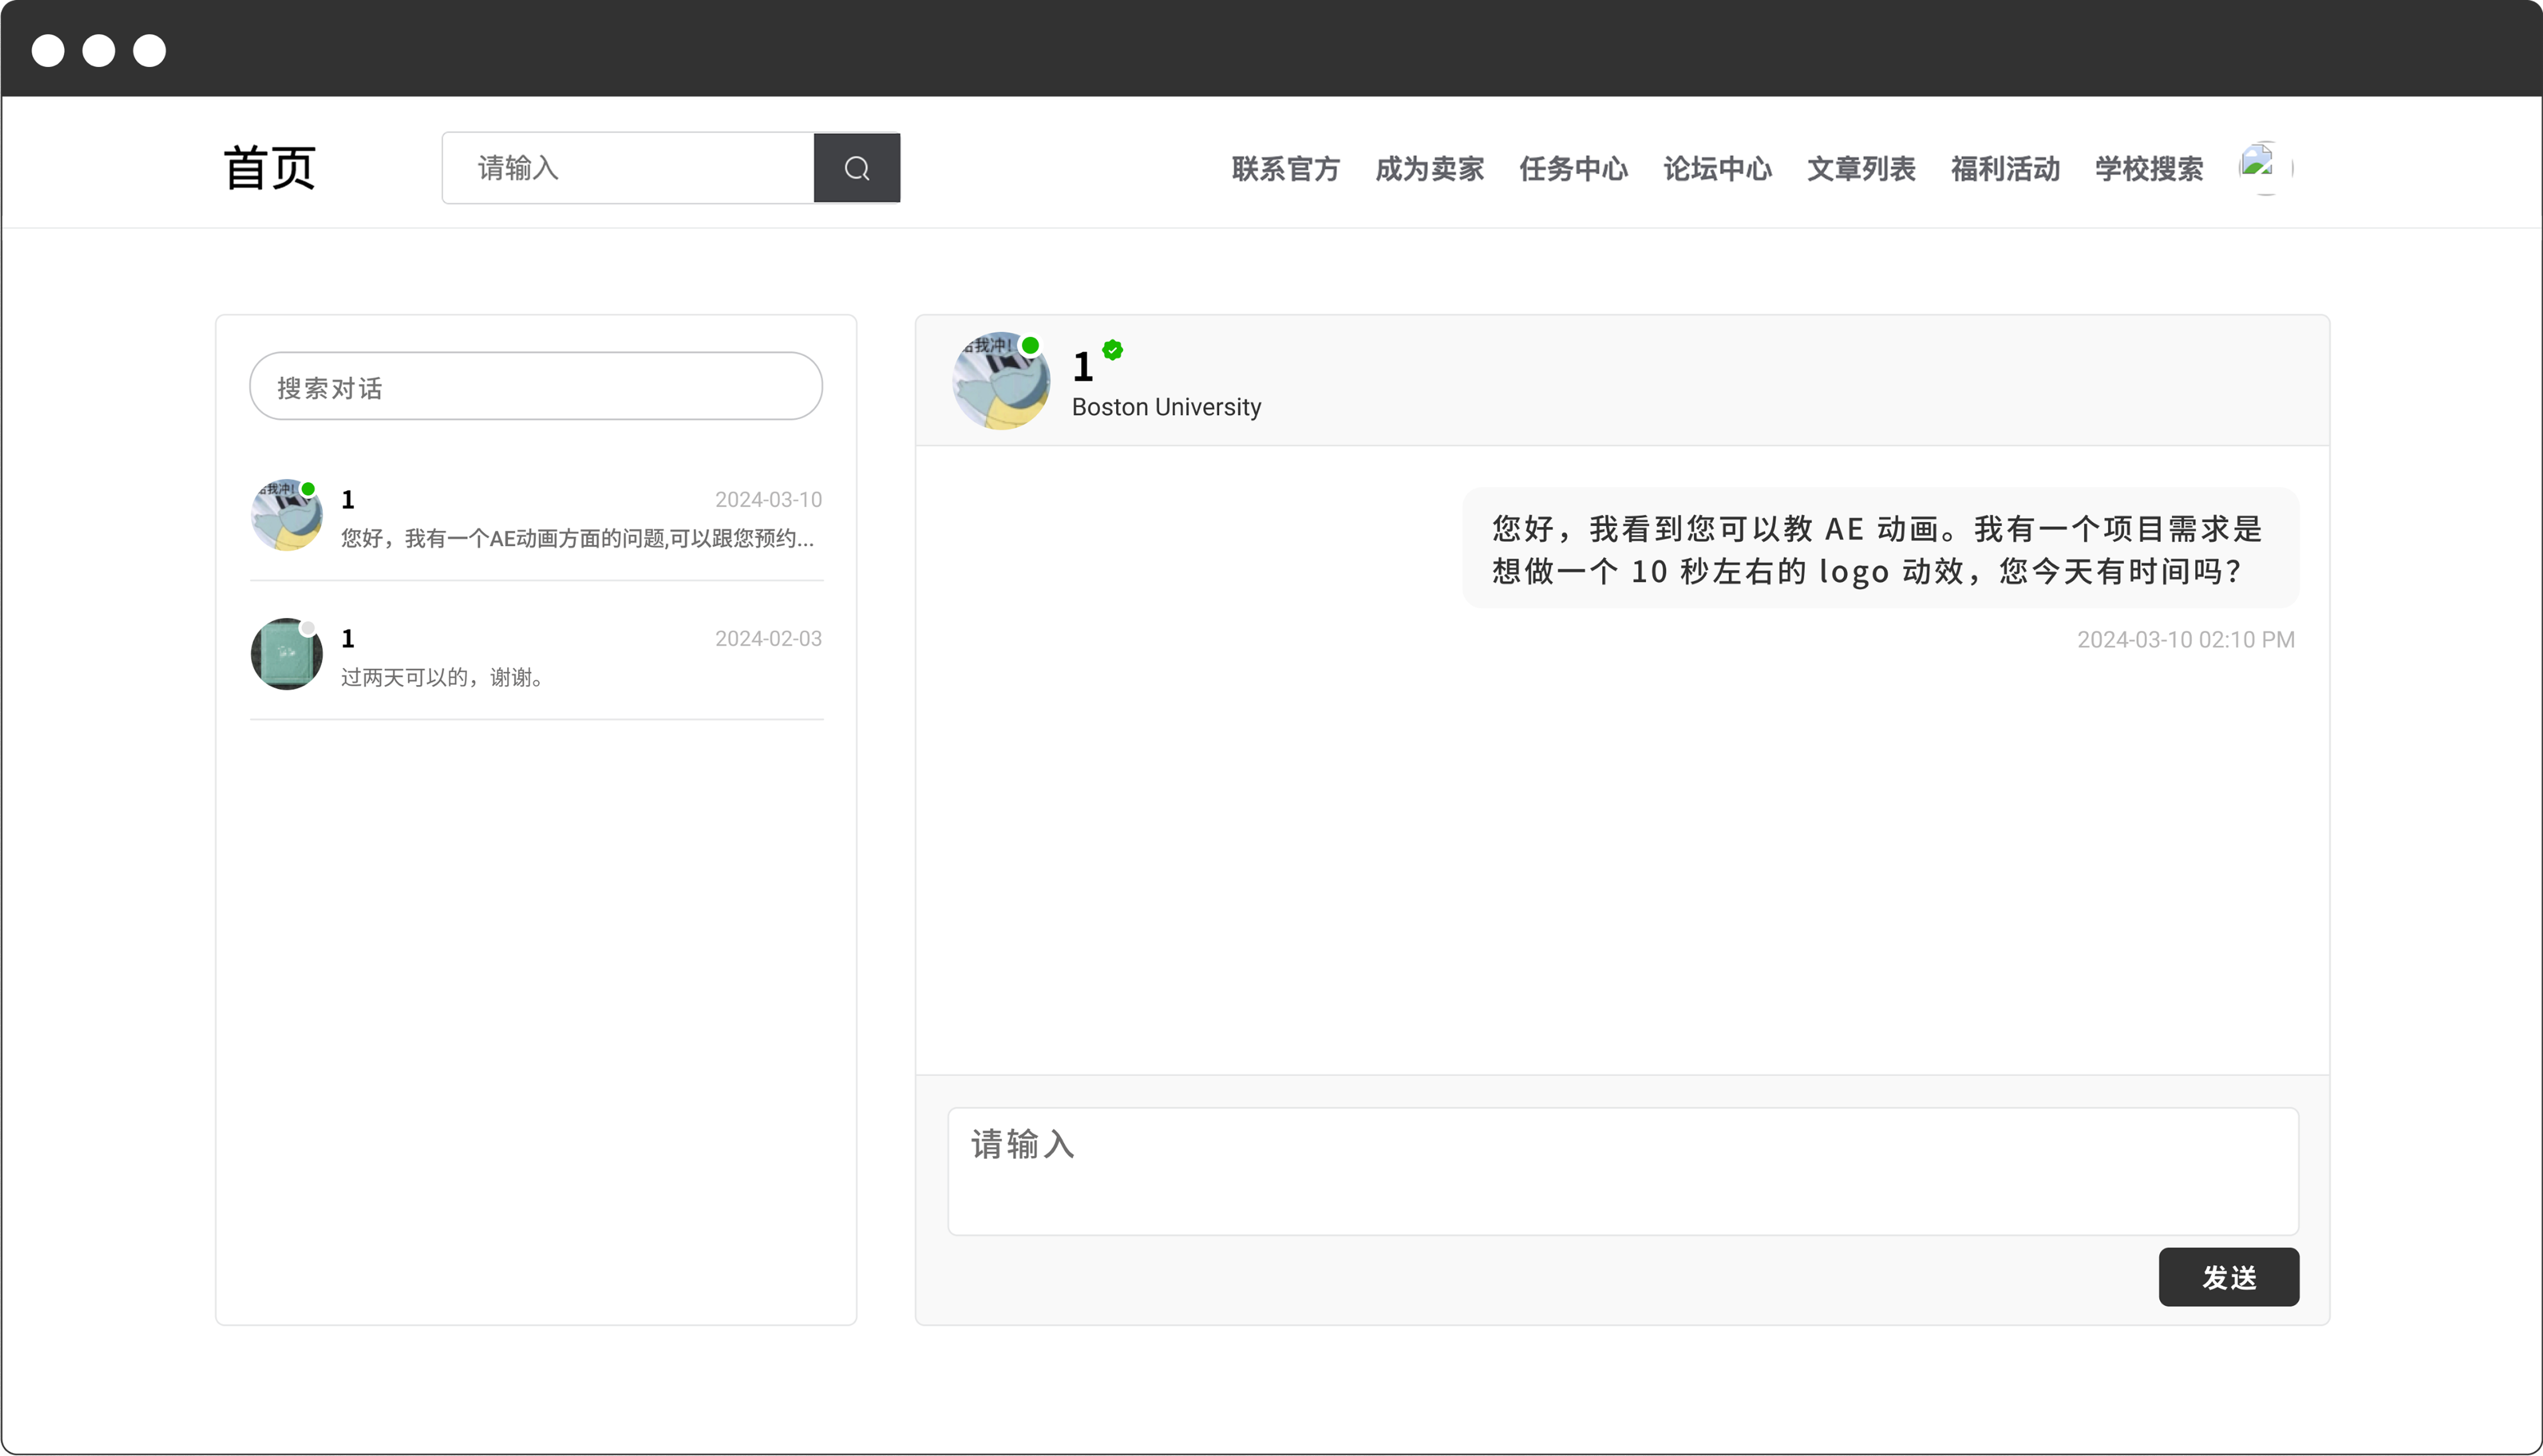2543x1456 pixels.
Task: Click the logo 动效 message bubble
Action: [1880, 548]
